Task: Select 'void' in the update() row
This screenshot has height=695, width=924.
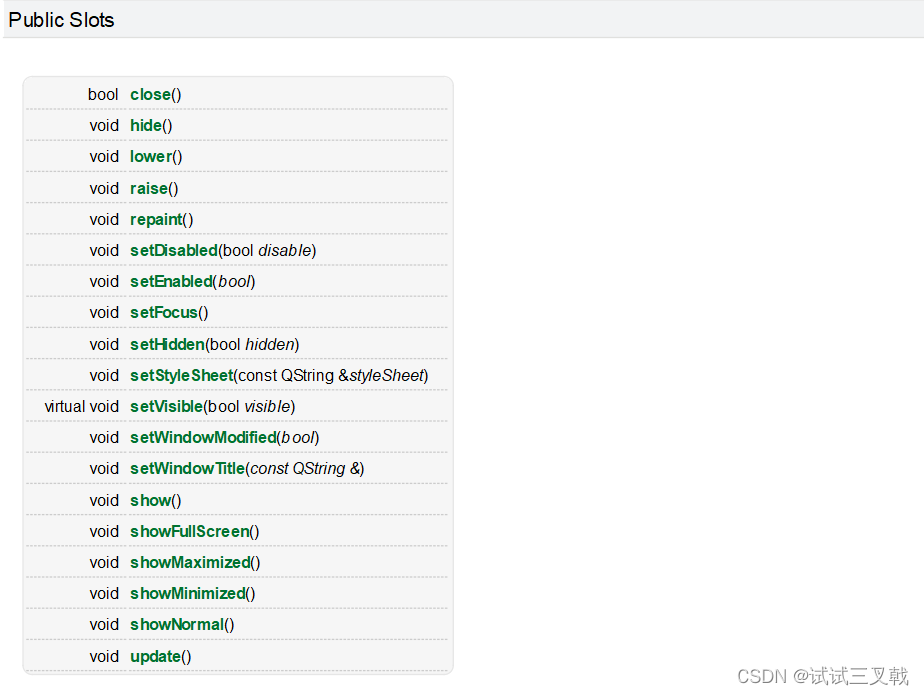Action: [x=104, y=657]
